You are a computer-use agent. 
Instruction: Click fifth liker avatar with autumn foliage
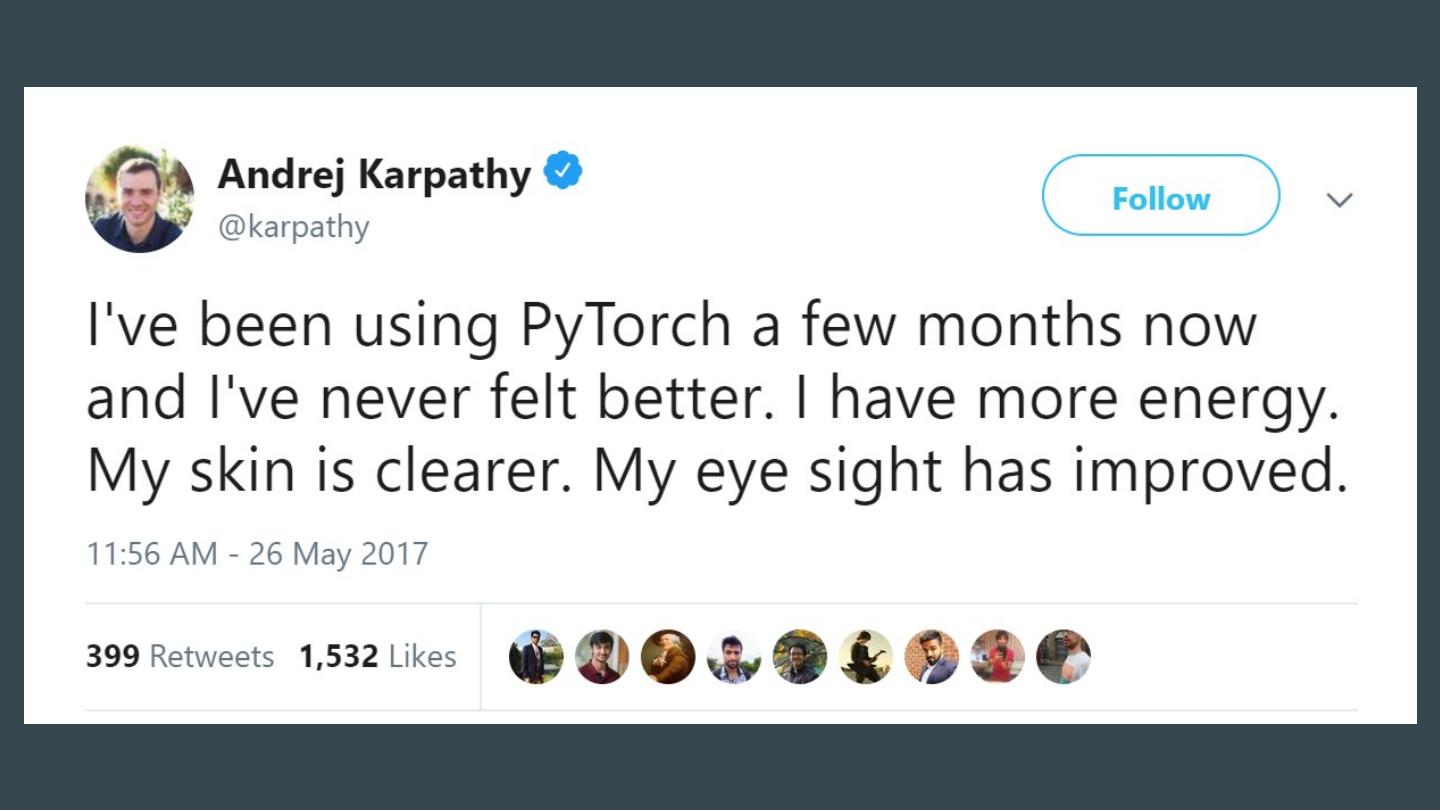tap(800, 657)
